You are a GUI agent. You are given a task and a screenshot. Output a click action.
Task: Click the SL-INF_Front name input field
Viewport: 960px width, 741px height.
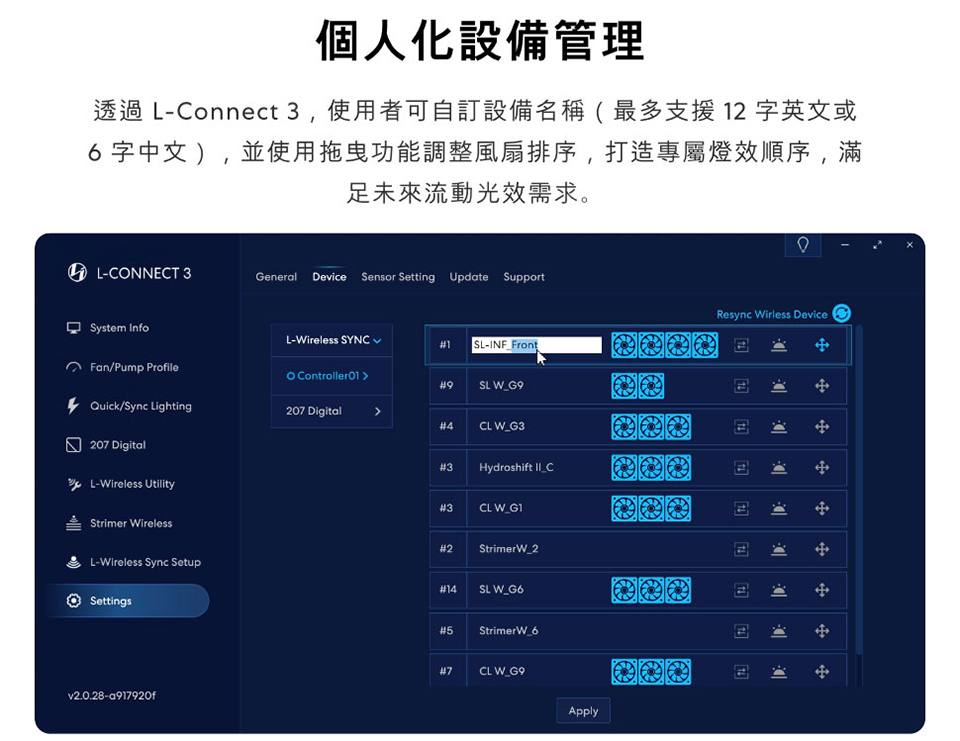click(536, 345)
